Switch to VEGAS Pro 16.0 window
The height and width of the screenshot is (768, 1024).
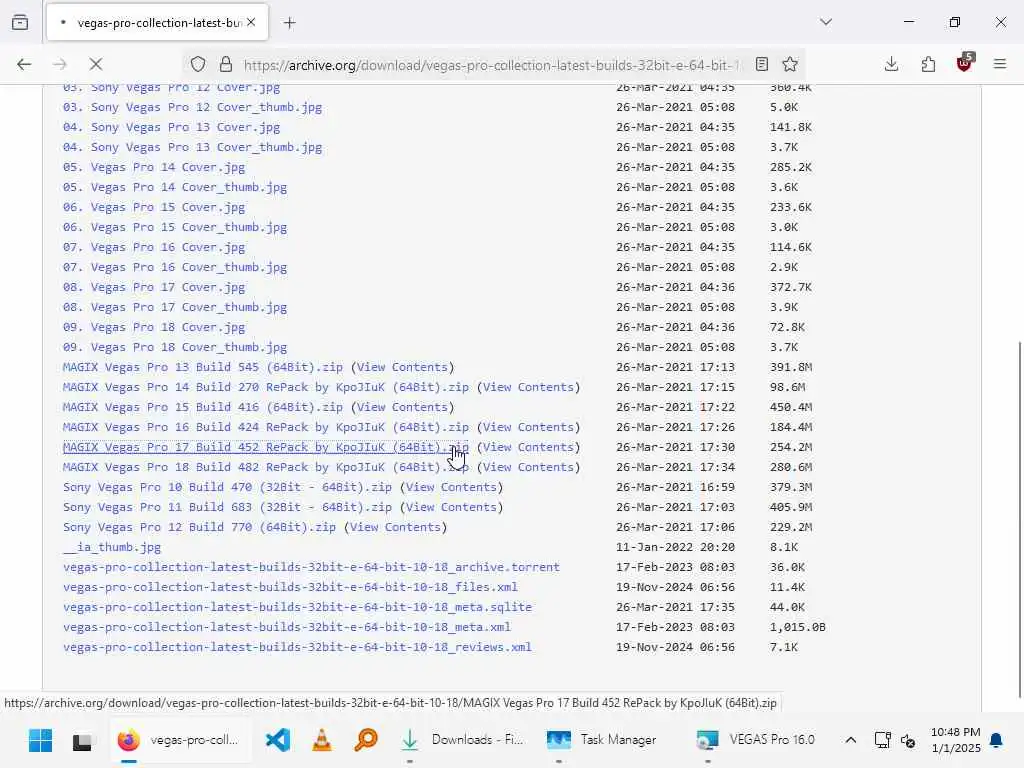pyautogui.click(x=756, y=741)
